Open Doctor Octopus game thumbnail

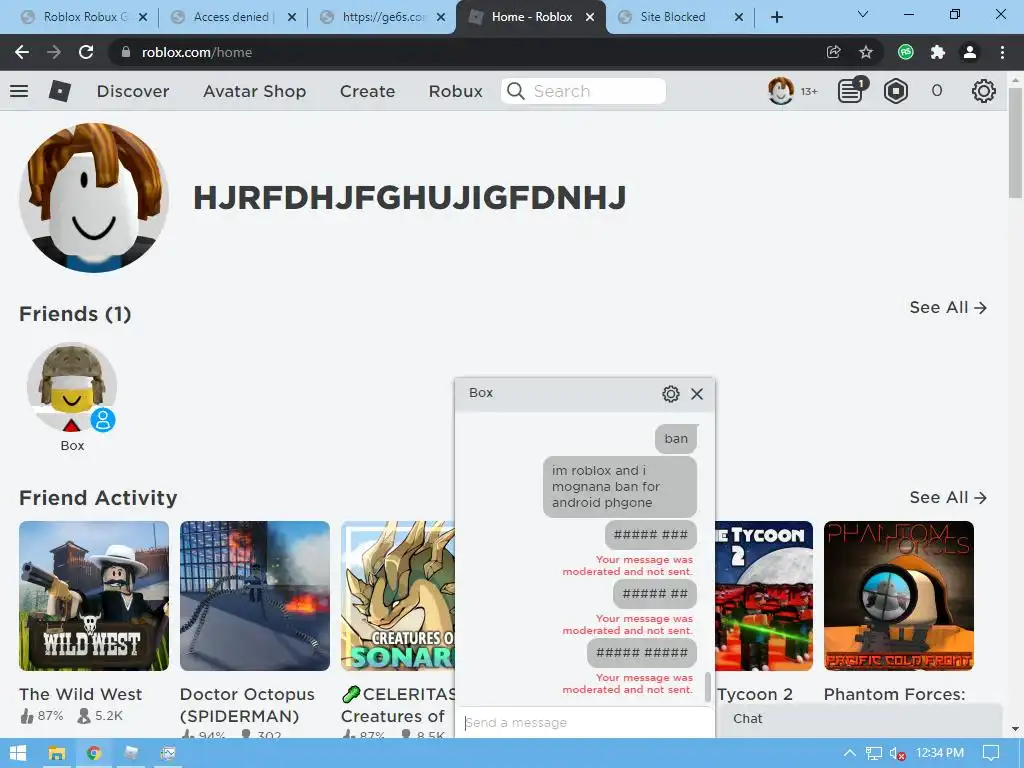[255, 596]
